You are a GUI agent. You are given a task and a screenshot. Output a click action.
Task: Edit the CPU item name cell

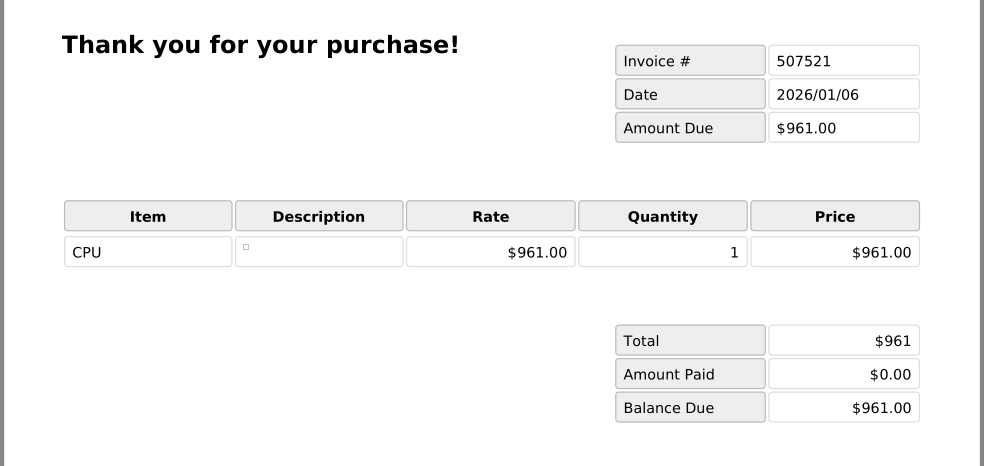[x=148, y=252]
